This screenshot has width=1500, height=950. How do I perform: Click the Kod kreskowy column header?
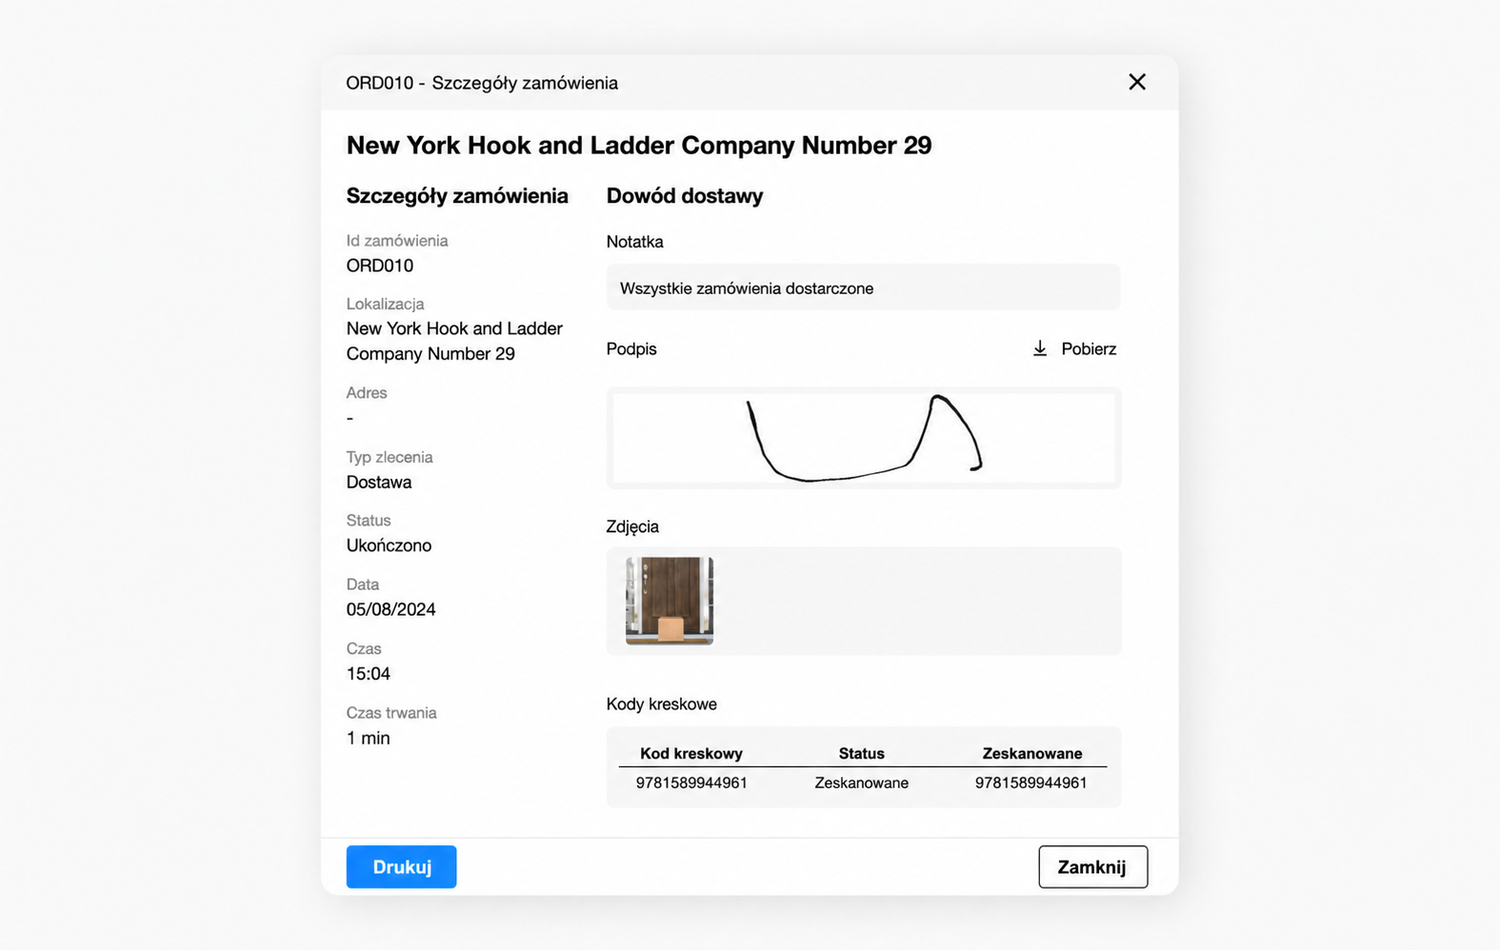coord(691,753)
